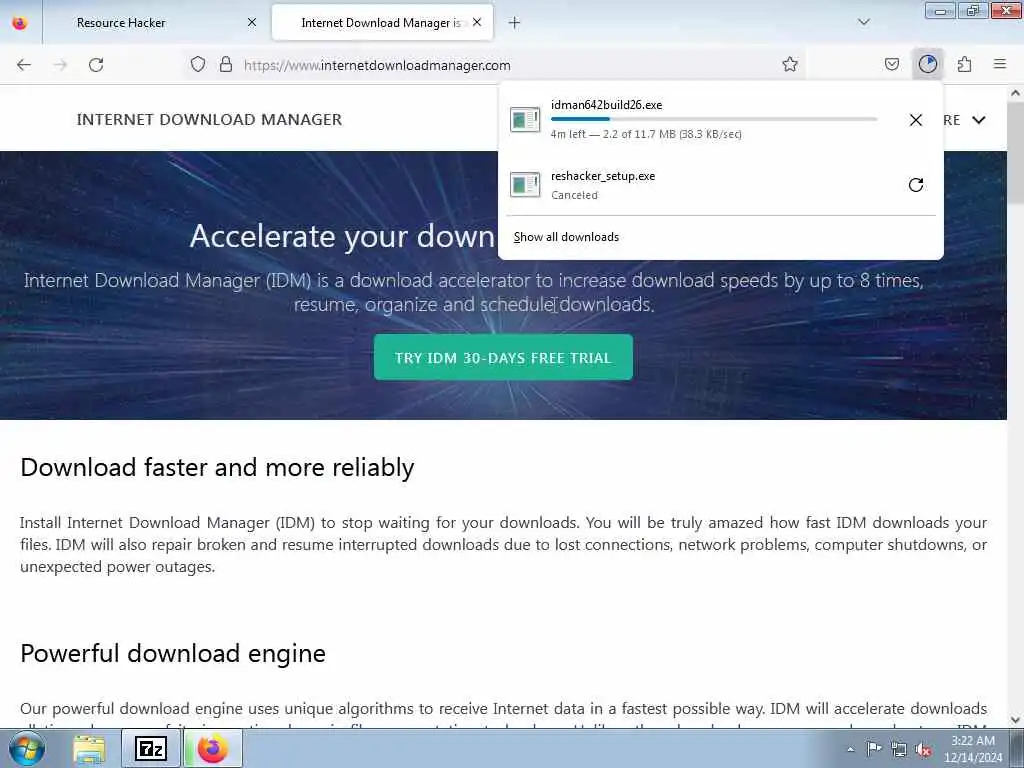Open the Windows Start button
1024x768 pixels.
tap(26, 748)
